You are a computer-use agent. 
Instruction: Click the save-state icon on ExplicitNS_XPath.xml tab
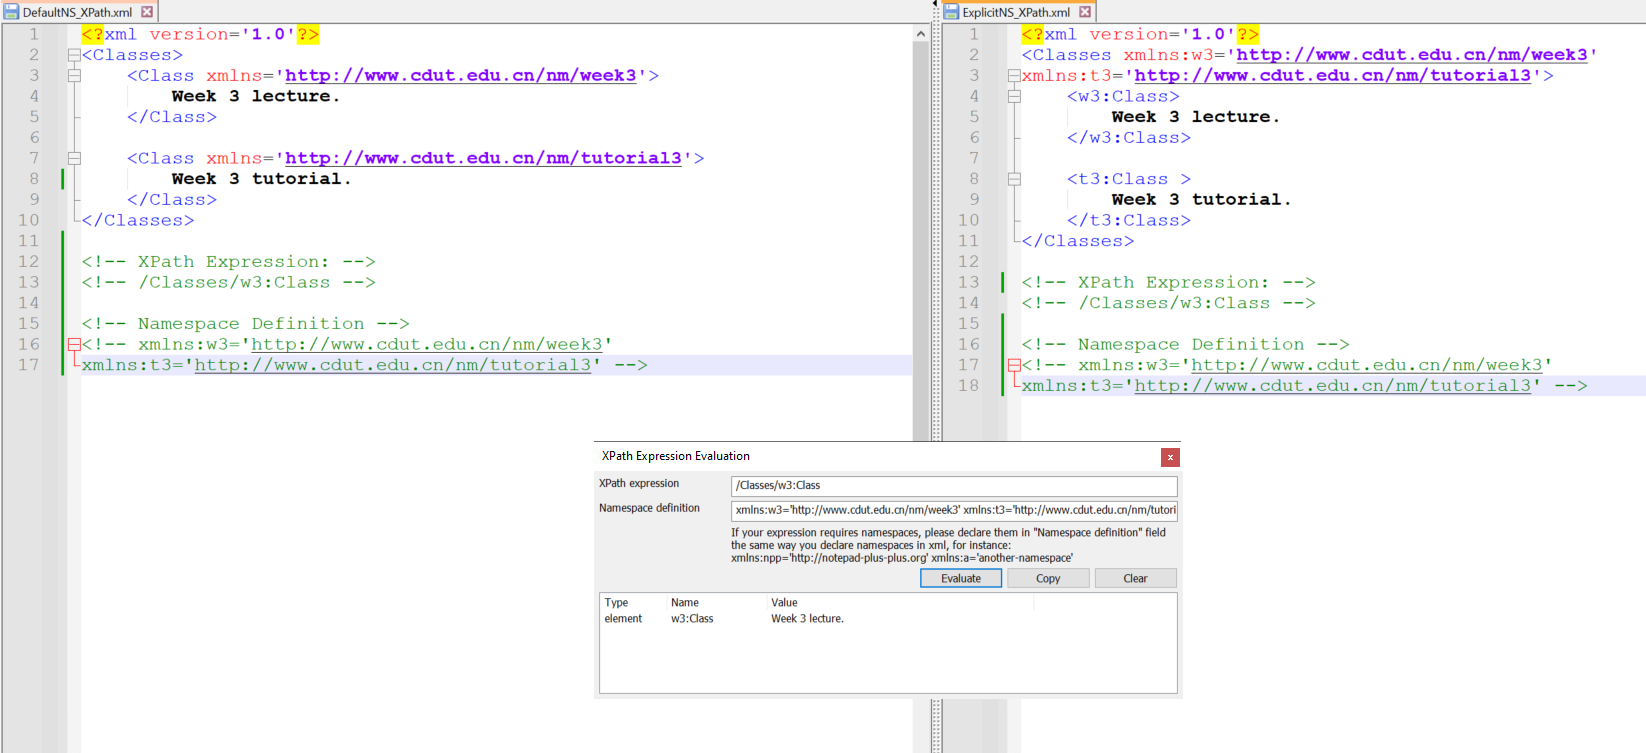coord(951,12)
